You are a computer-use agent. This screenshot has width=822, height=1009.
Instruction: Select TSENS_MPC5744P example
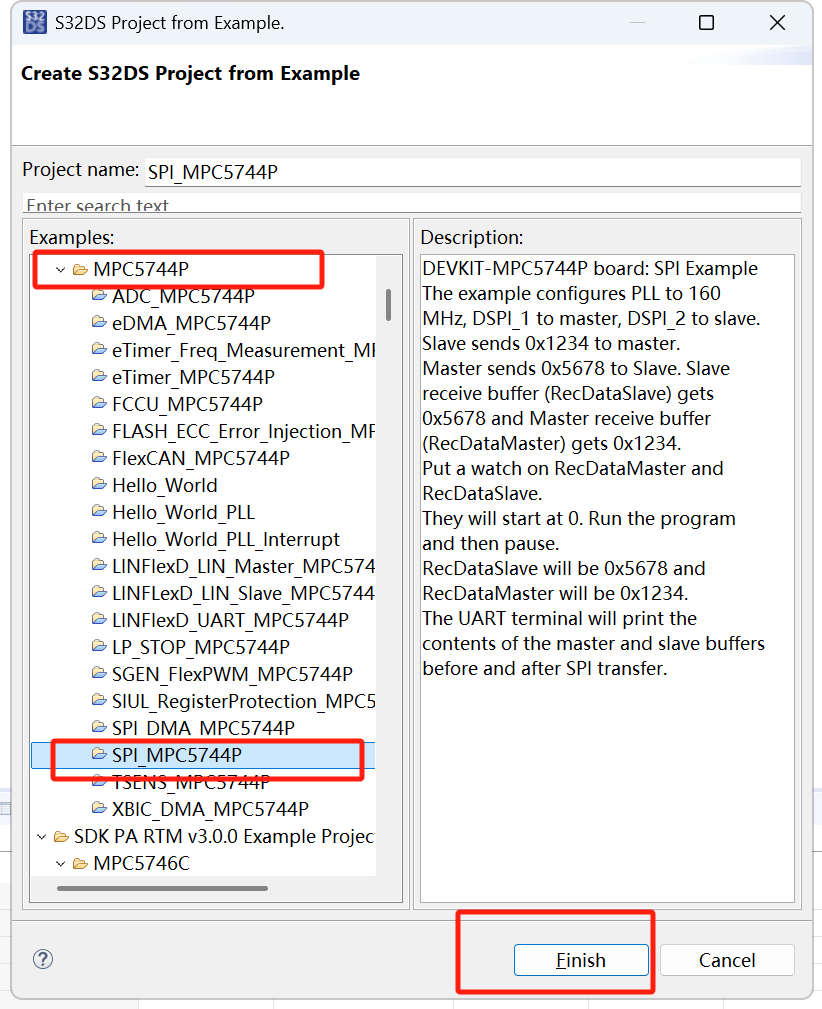[x=191, y=782]
